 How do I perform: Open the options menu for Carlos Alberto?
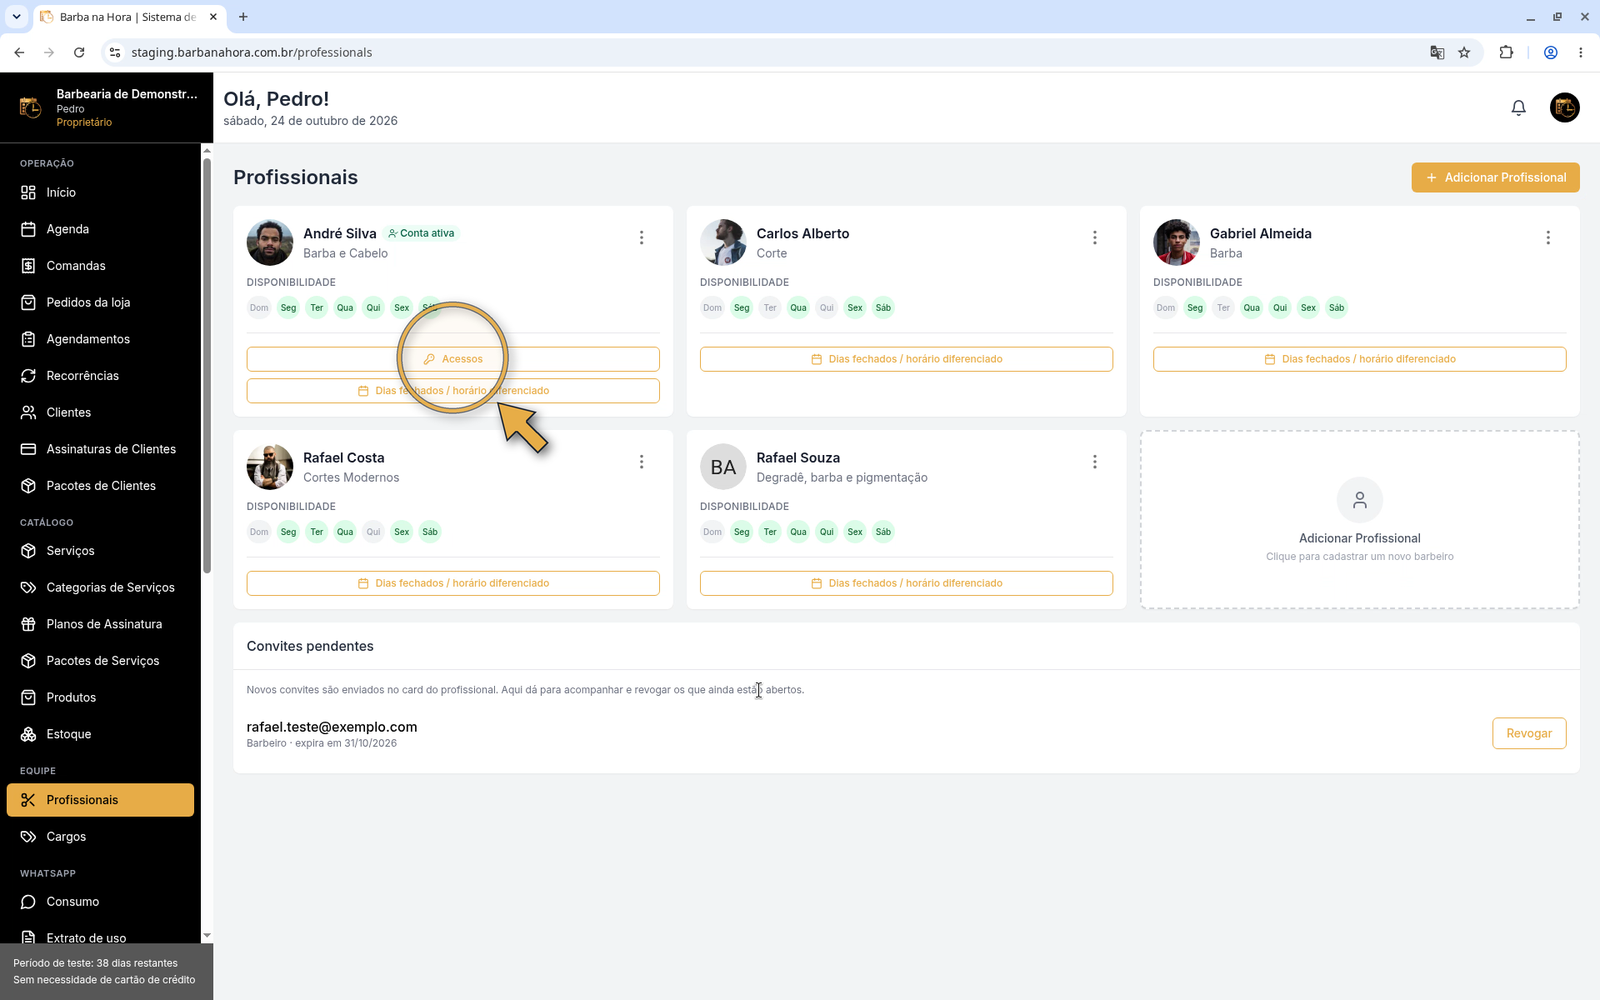click(1094, 238)
